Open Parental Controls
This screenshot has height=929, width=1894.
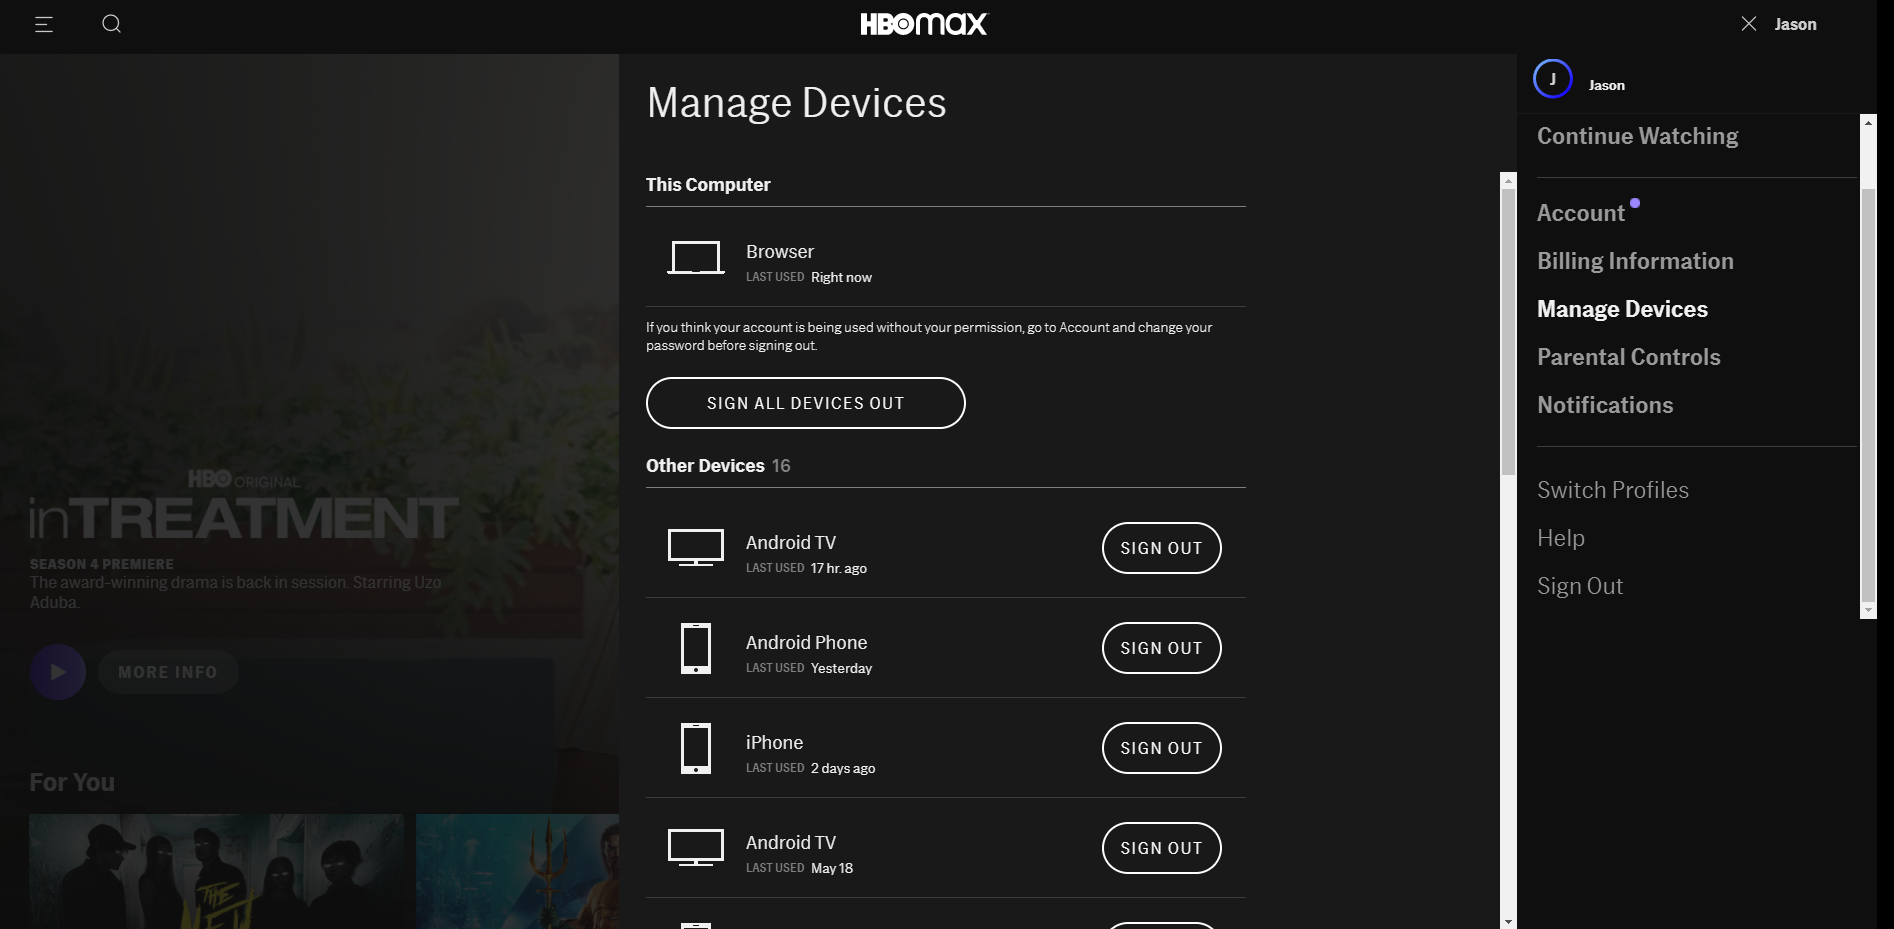tap(1629, 357)
